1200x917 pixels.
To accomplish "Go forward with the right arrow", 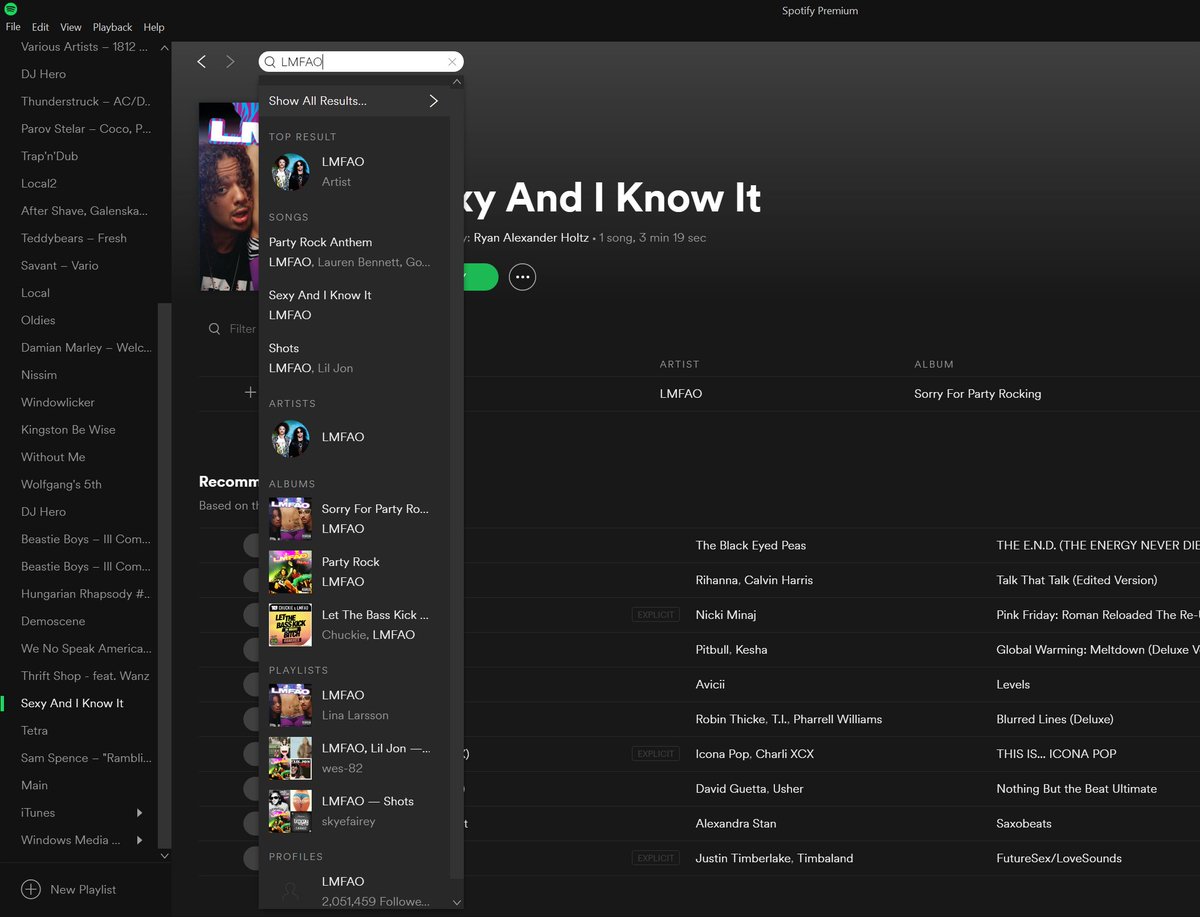I will point(230,62).
